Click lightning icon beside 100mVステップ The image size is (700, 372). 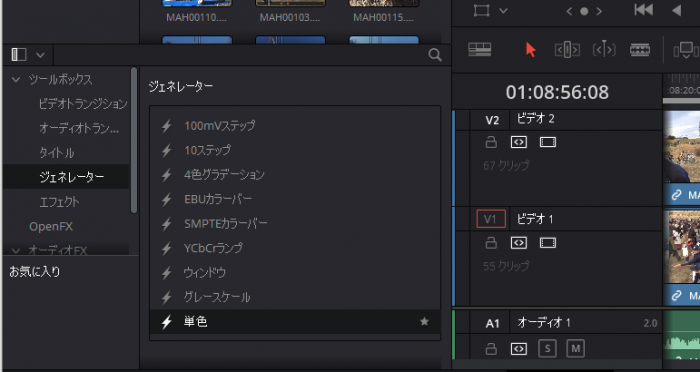[167, 126]
